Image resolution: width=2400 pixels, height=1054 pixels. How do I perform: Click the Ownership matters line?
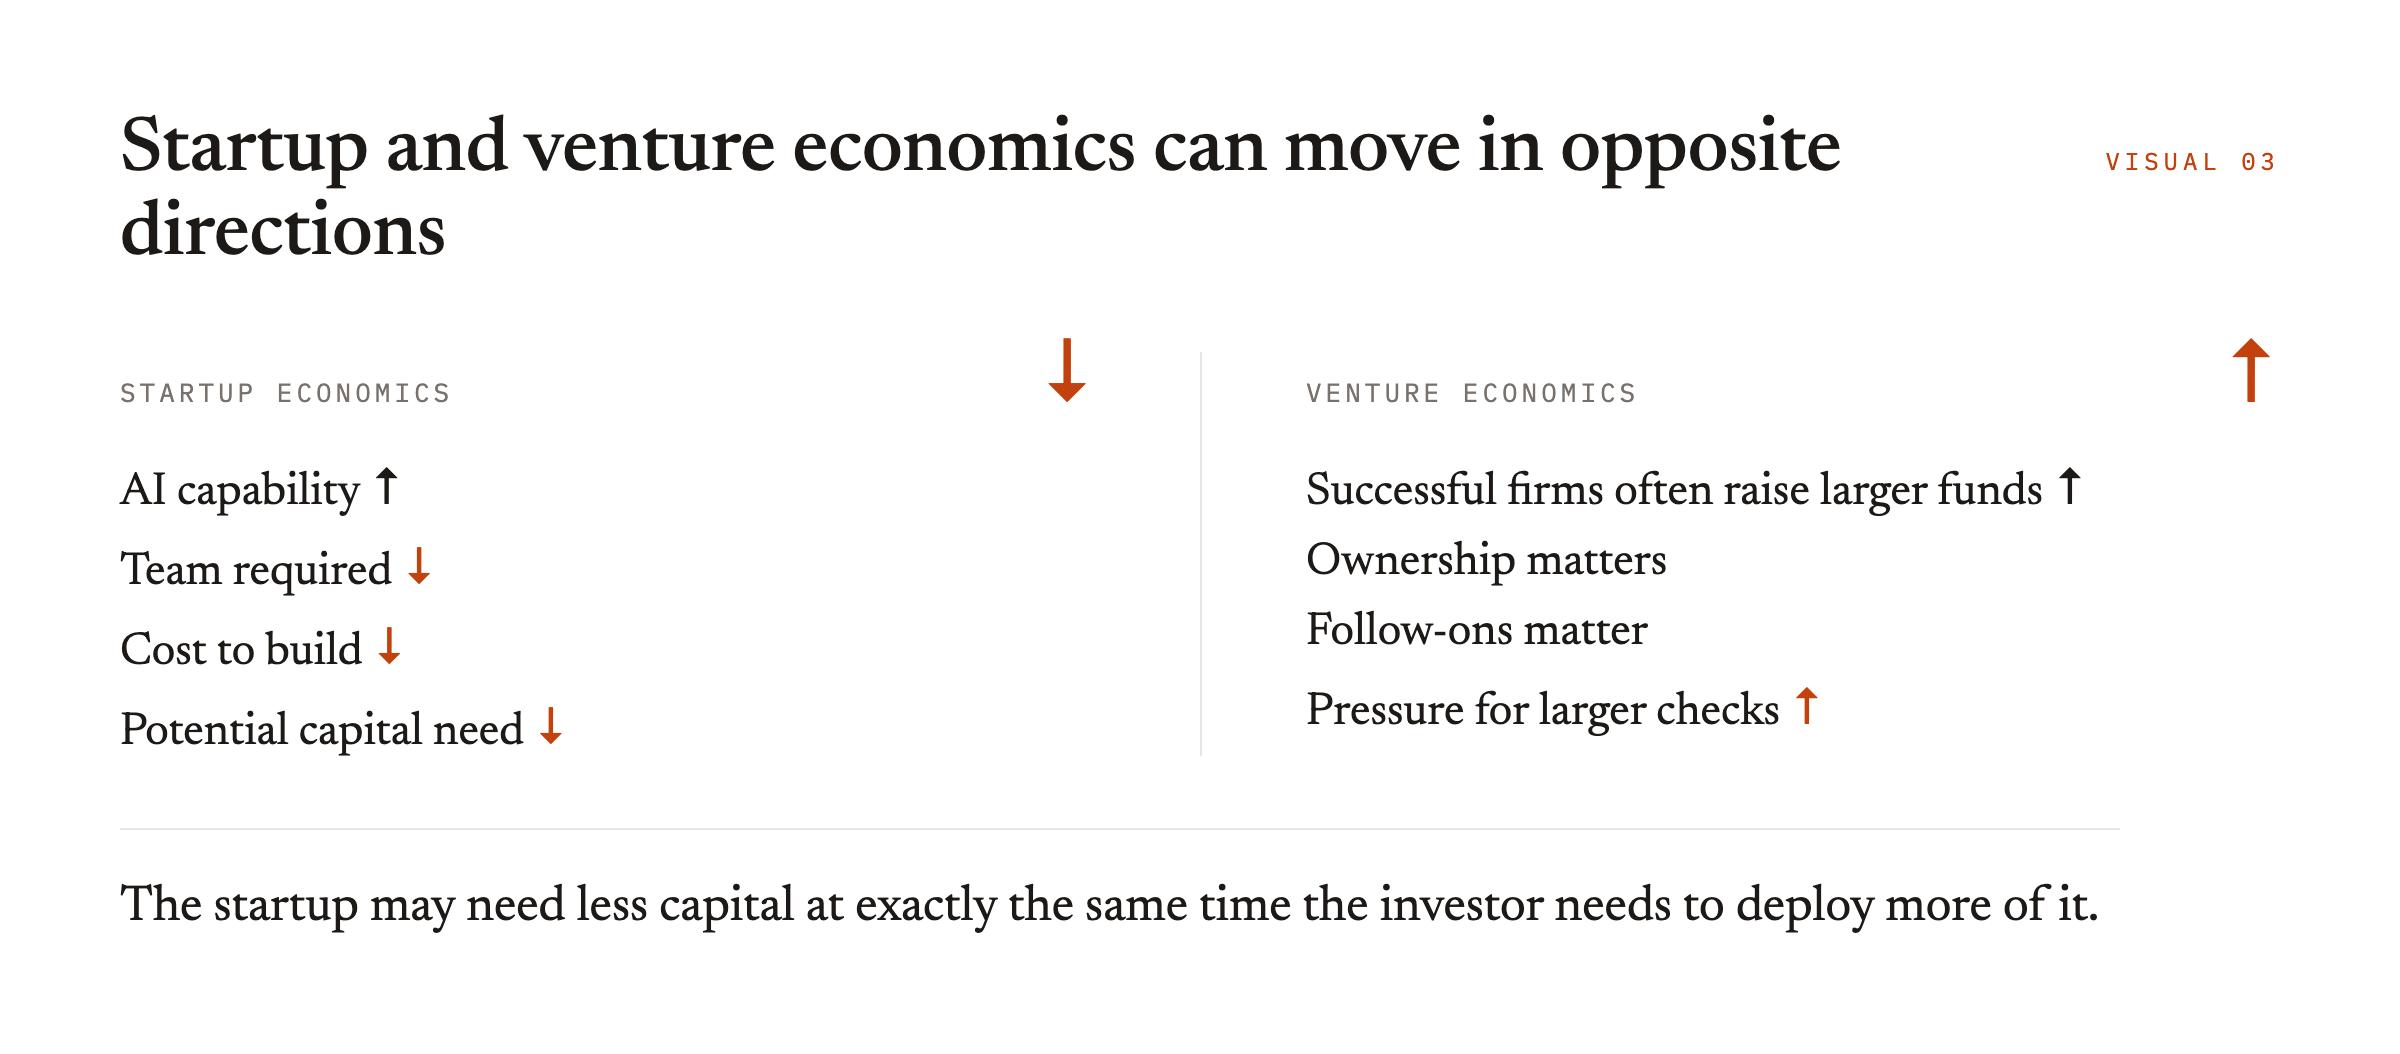point(1486,560)
